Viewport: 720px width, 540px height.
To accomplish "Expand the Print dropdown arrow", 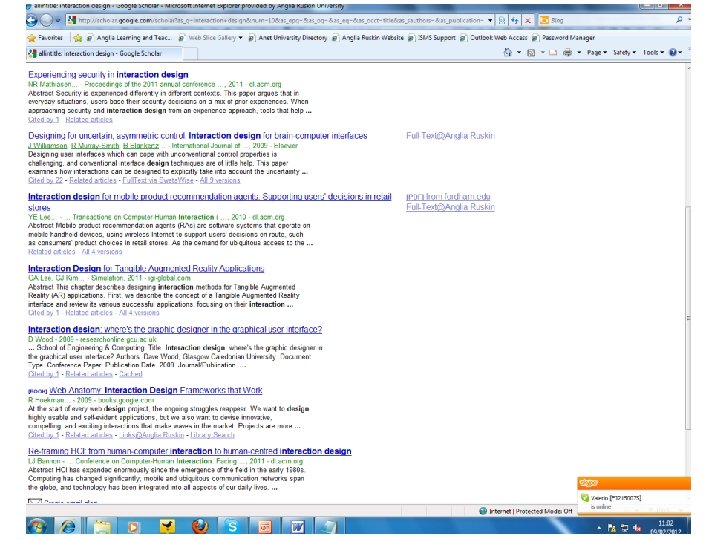I will (579, 52).
